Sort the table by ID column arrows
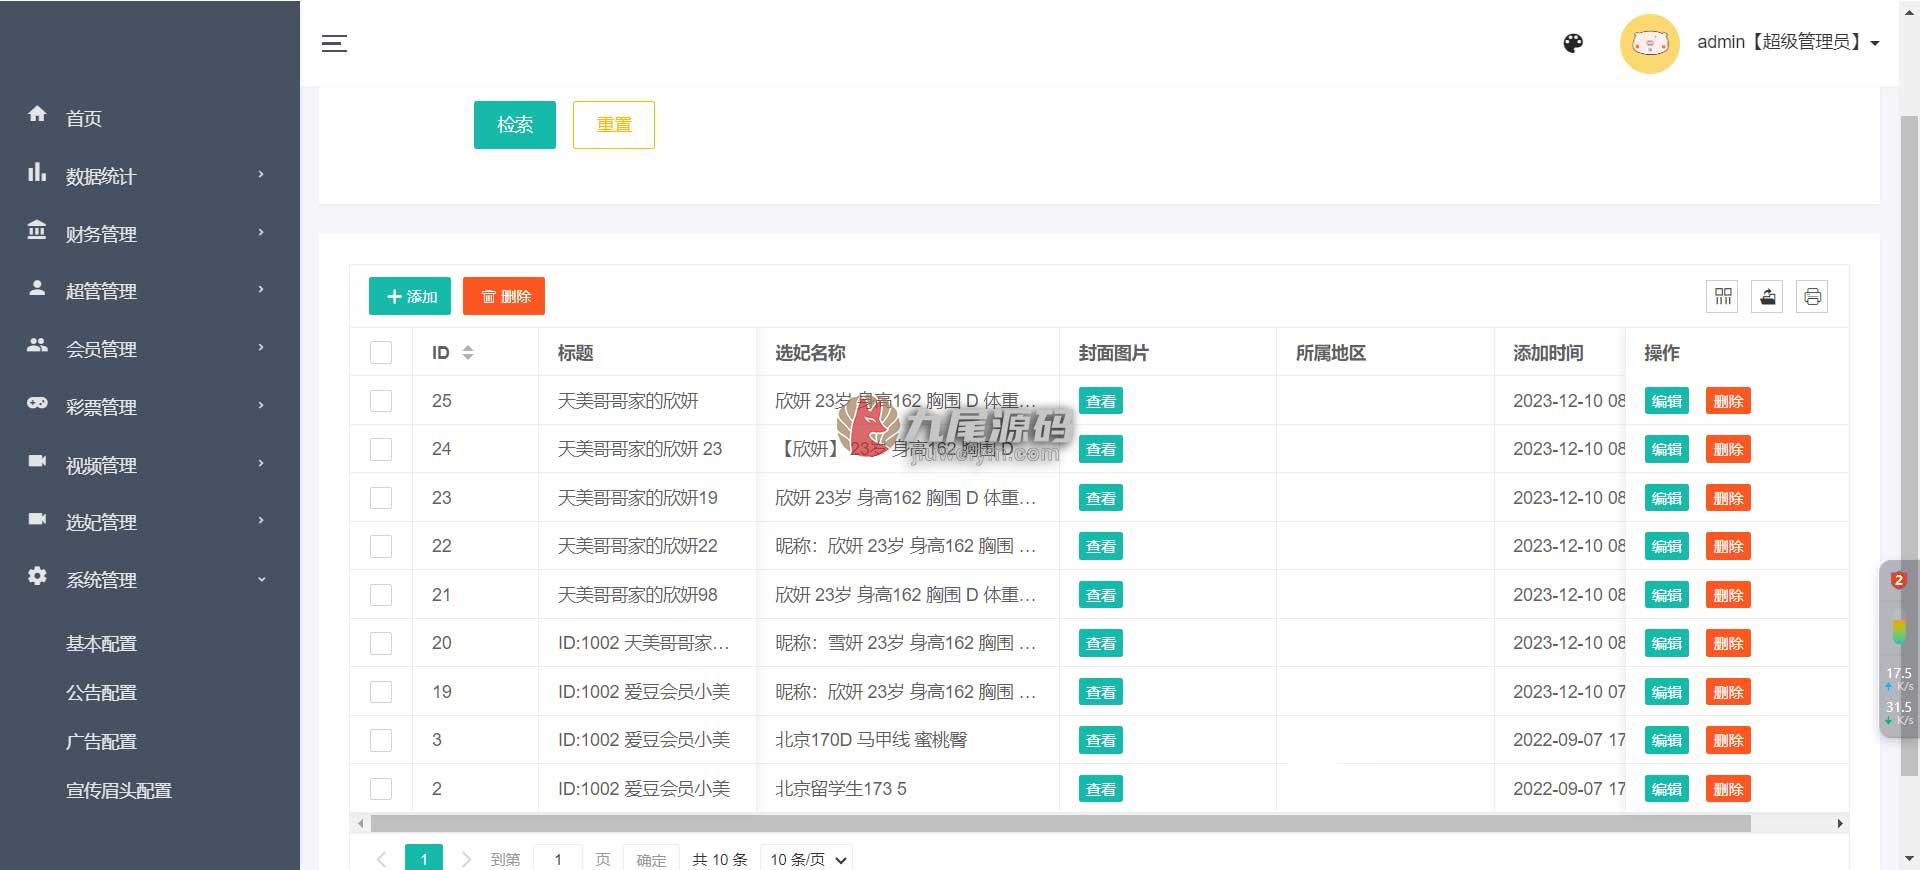Viewport: 1920px width, 870px height. (467, 353)
